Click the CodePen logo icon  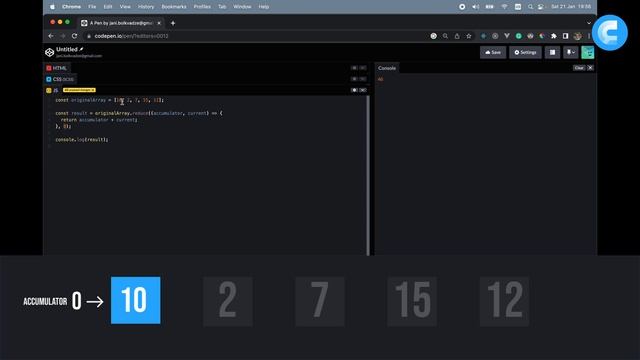point(49,52)
